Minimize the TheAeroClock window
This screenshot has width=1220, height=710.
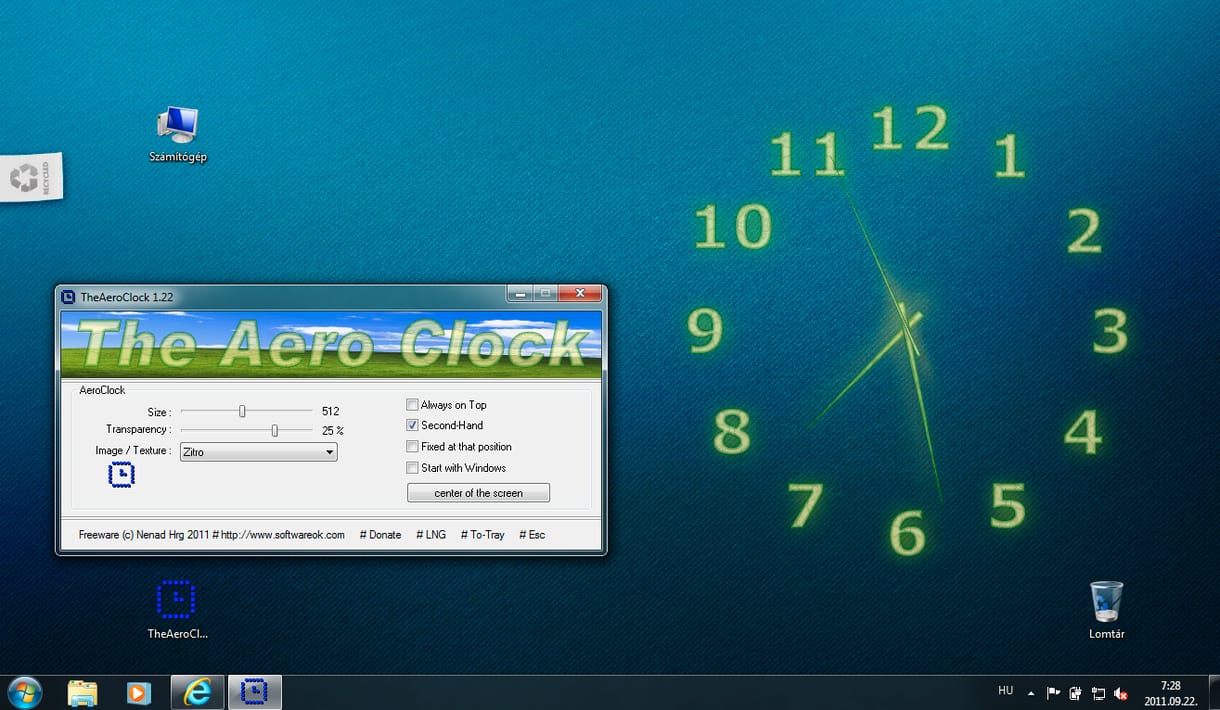519,294
